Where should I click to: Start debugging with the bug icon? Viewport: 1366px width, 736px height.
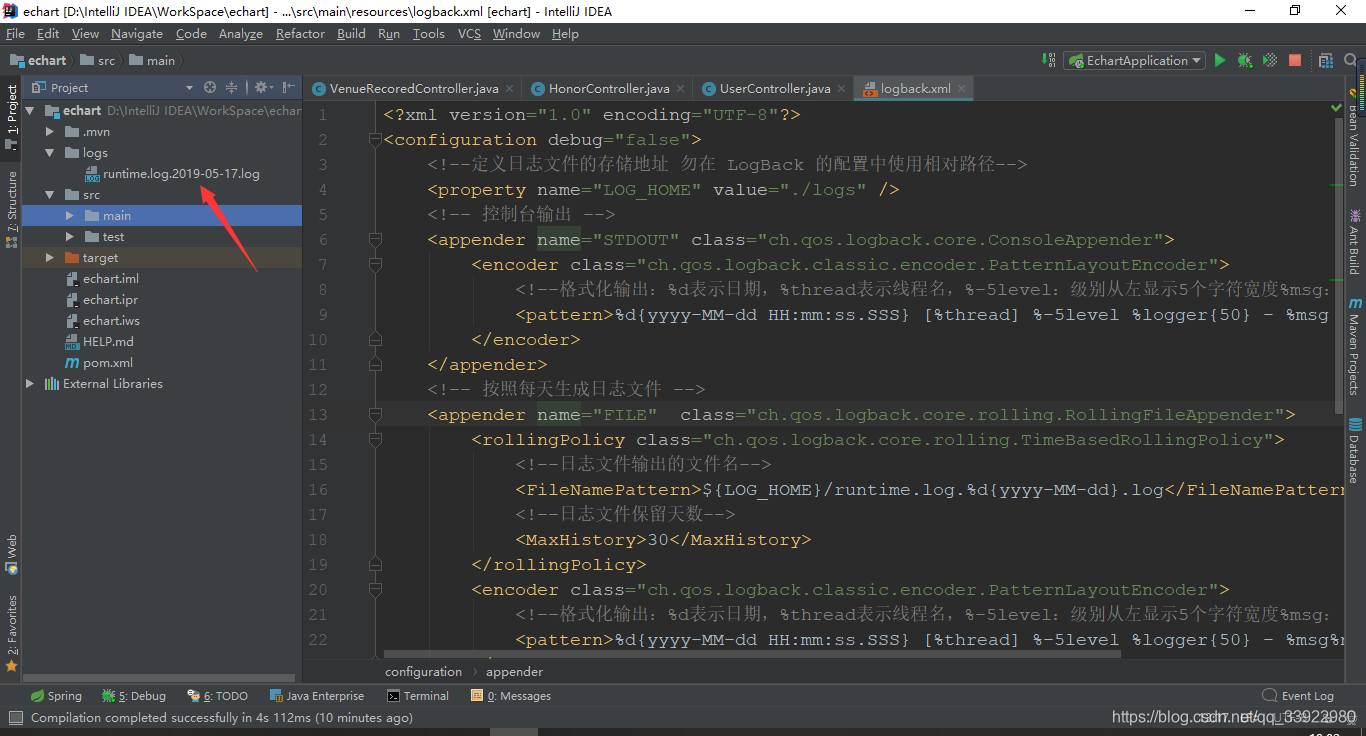pyautogui.click(x=1244, y=61)
